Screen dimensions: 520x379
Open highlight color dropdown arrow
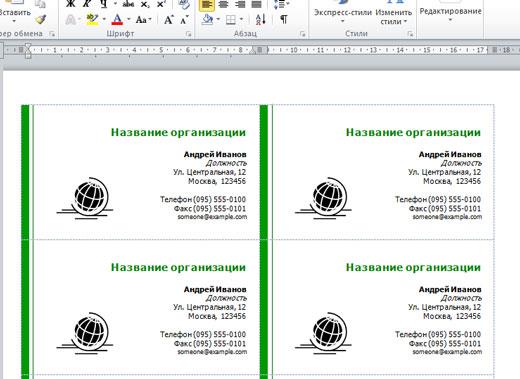click(104, 19)
